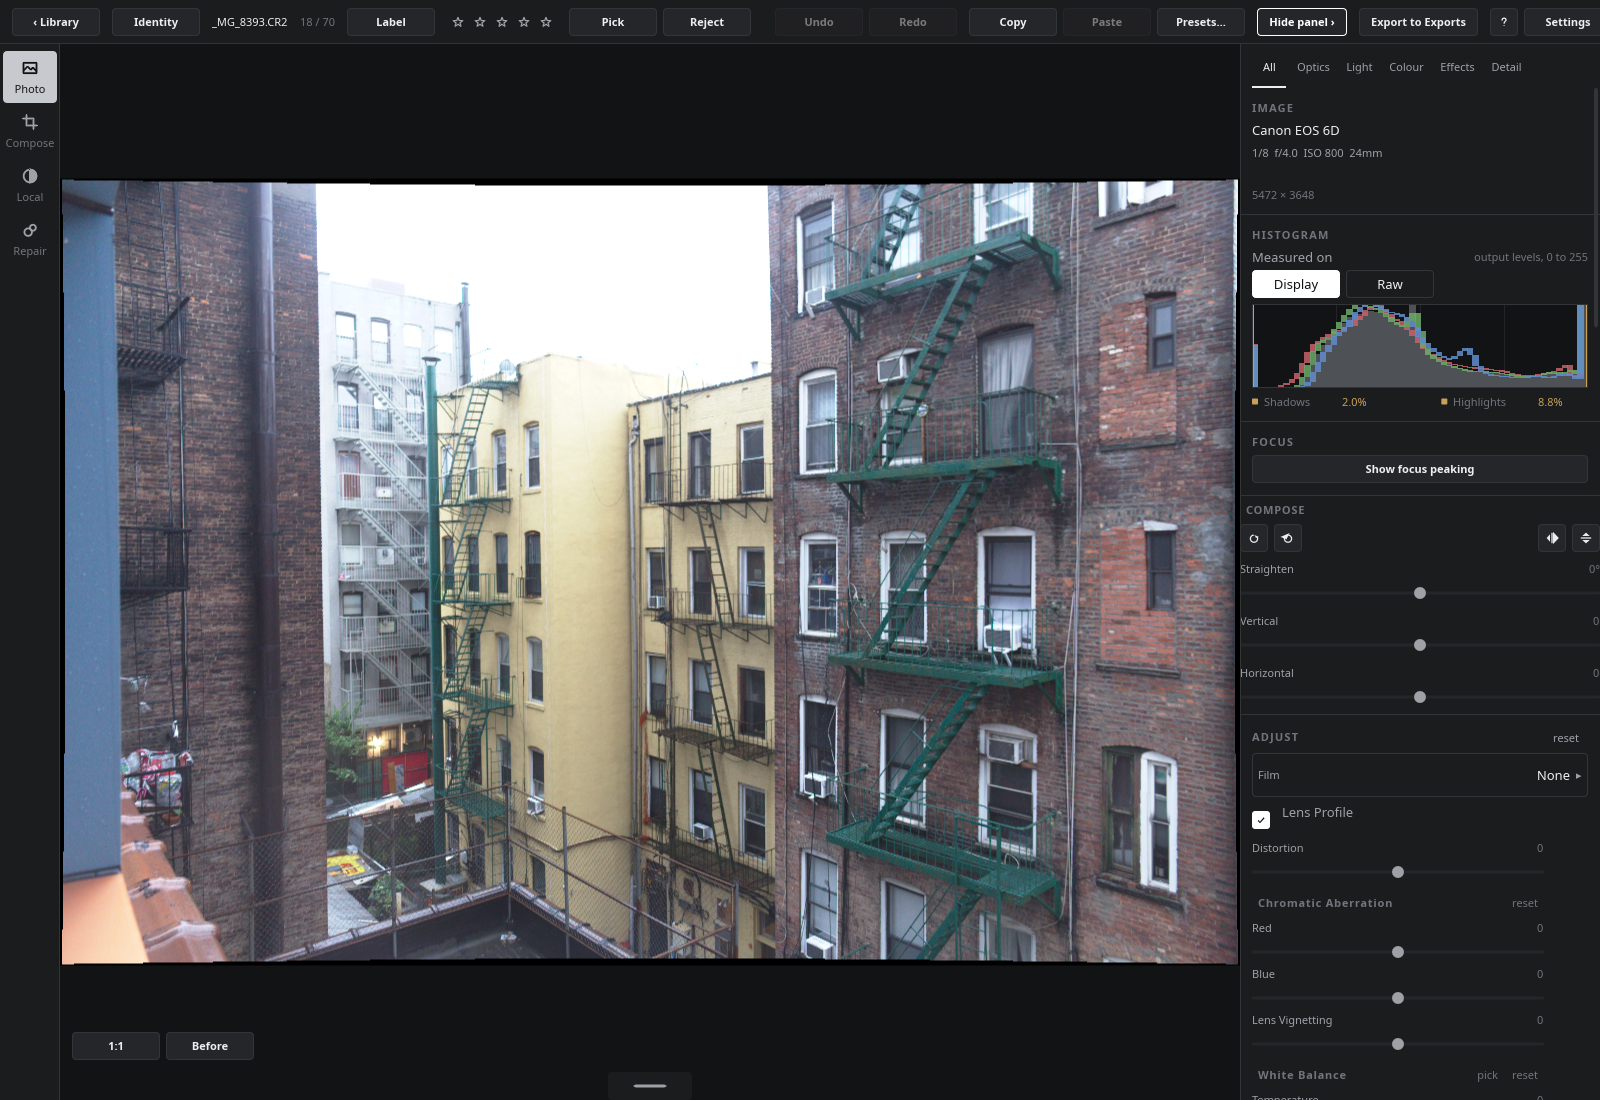Screen dimensions: 1600x1100
Task: Click the Straighten slider handle
Action: point(1420,593)
